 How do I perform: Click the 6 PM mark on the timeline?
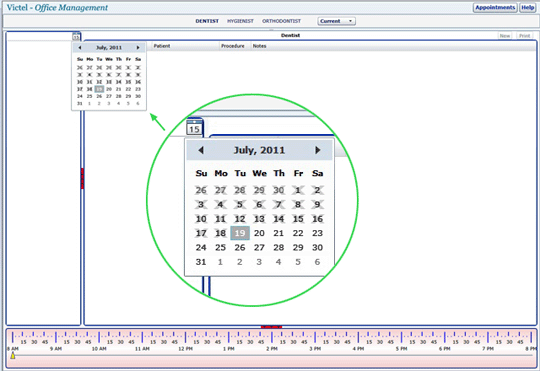pyautogui.click(x=444, y=349)
